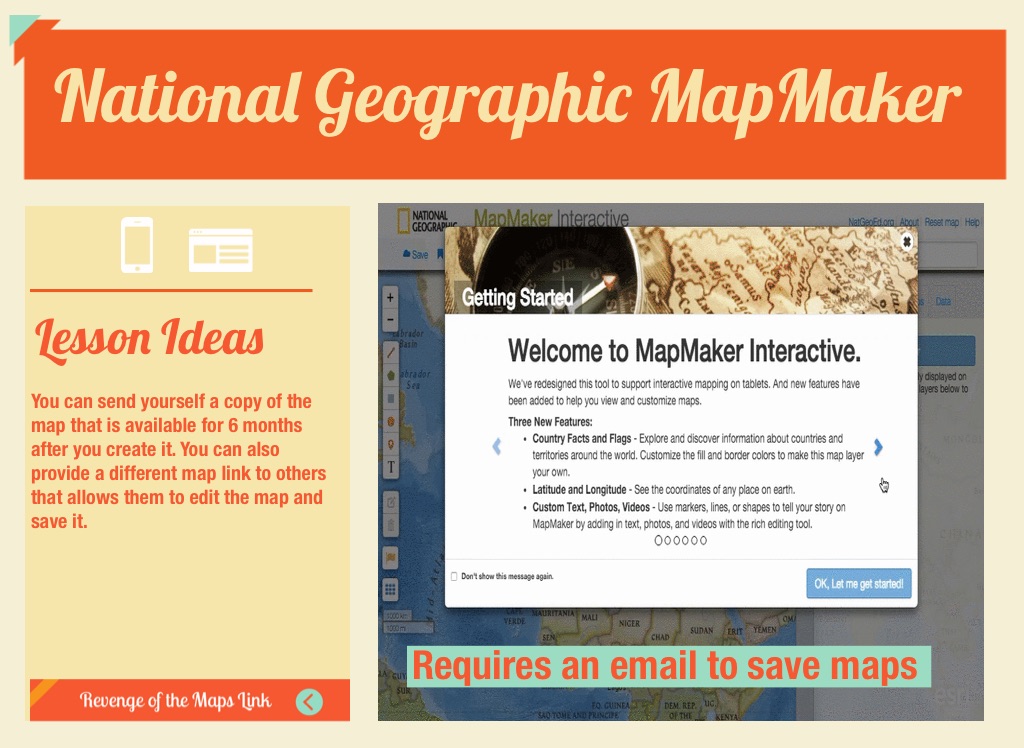Go to next Getting Started slide
The image size is (1024, 748).
[x=878, y=447]
